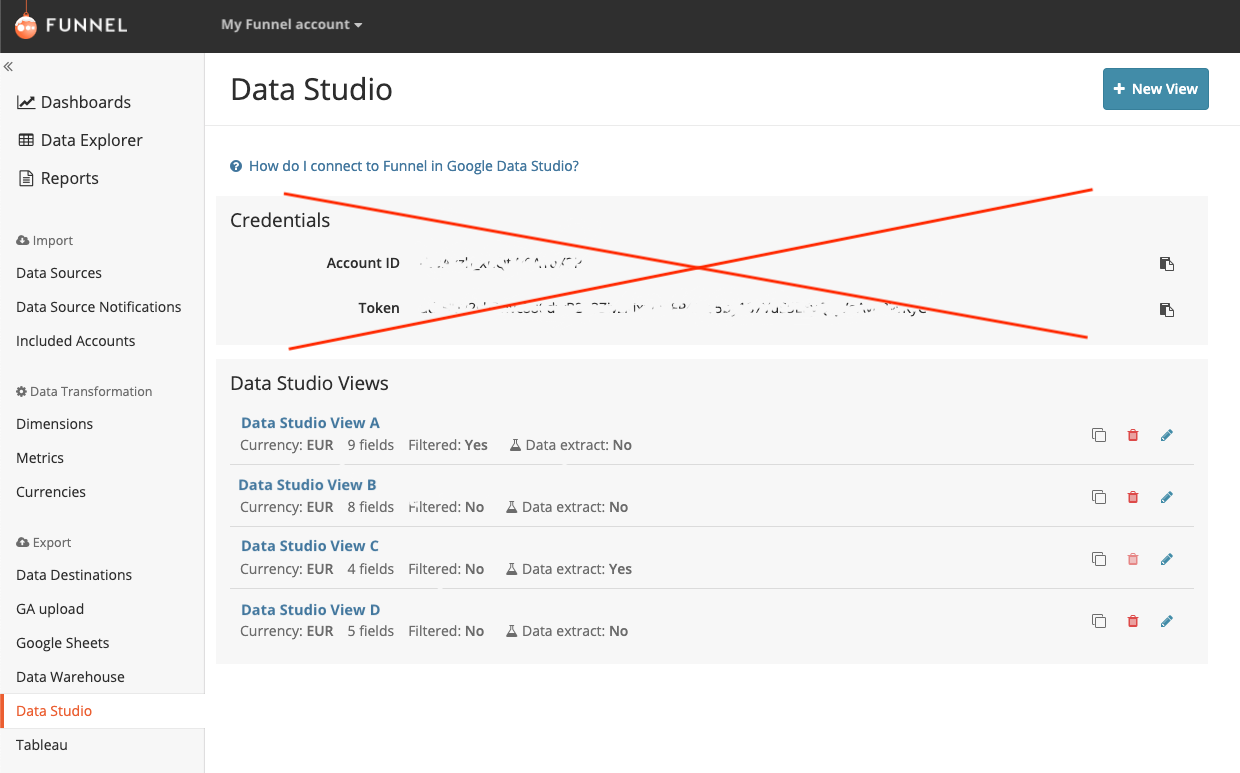The image size is (1240, 773).
Task: Open Data Studio View D
Action: pos(311,610)
